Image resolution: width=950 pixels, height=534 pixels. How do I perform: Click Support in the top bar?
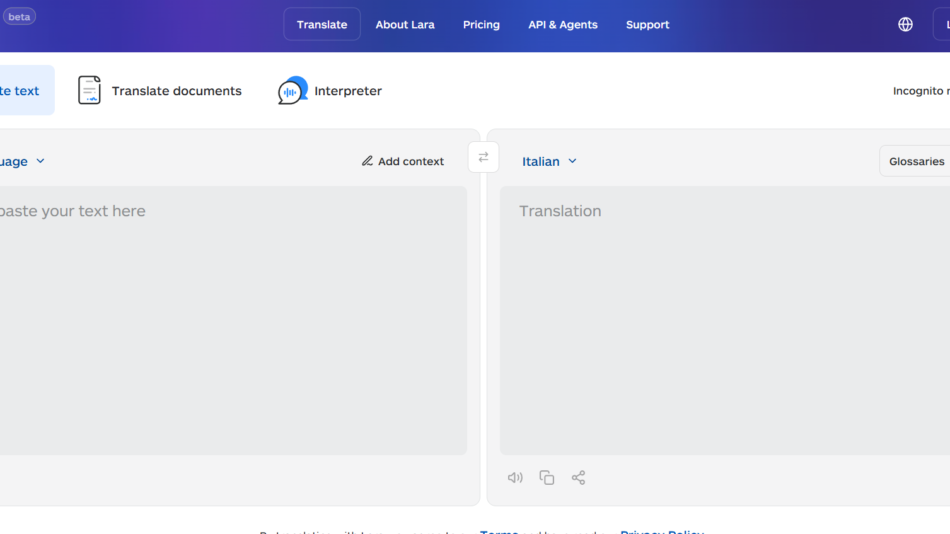tap(648, 25)
